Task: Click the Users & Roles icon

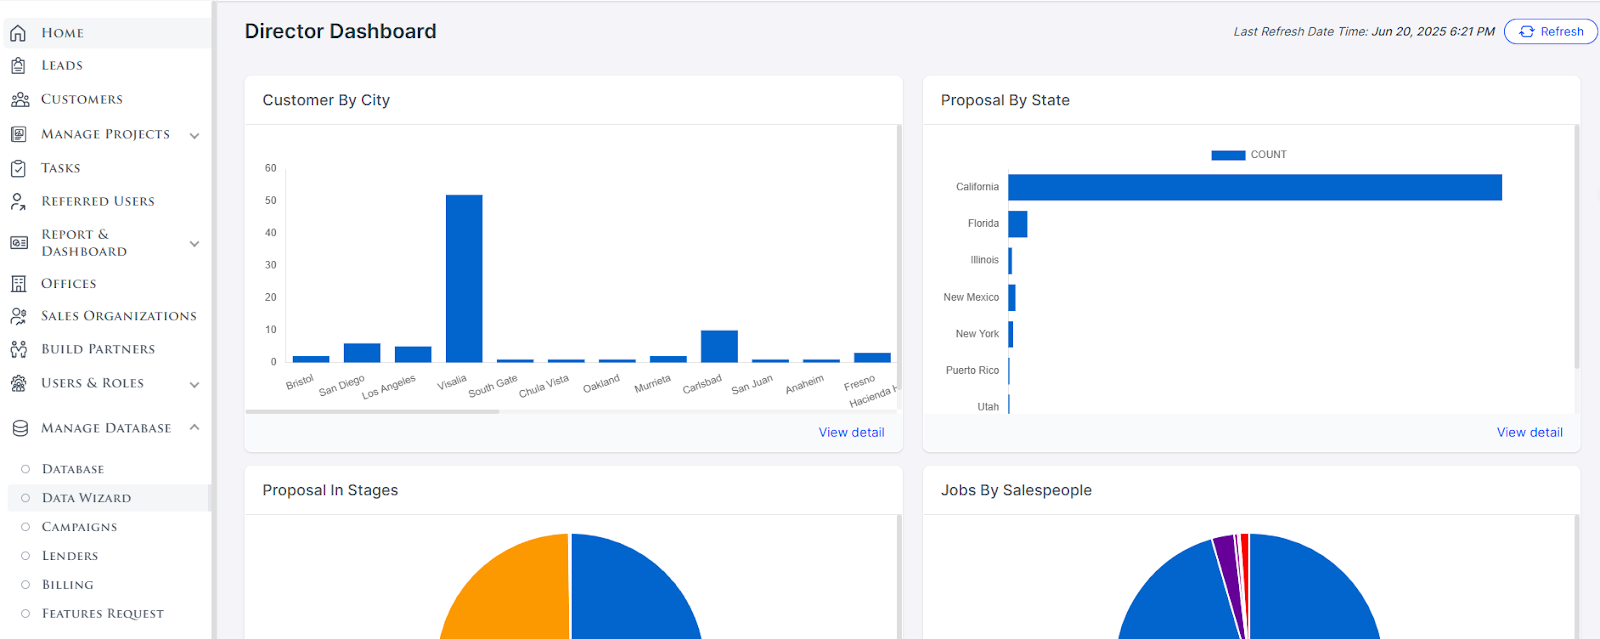Action: pos(18,383)
